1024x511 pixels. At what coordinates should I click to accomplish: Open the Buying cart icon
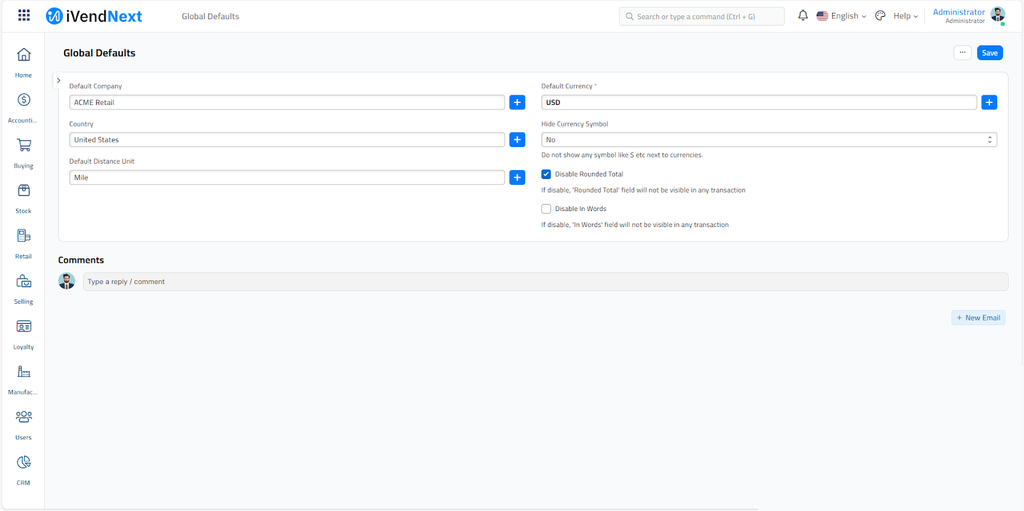pos(23,146)
